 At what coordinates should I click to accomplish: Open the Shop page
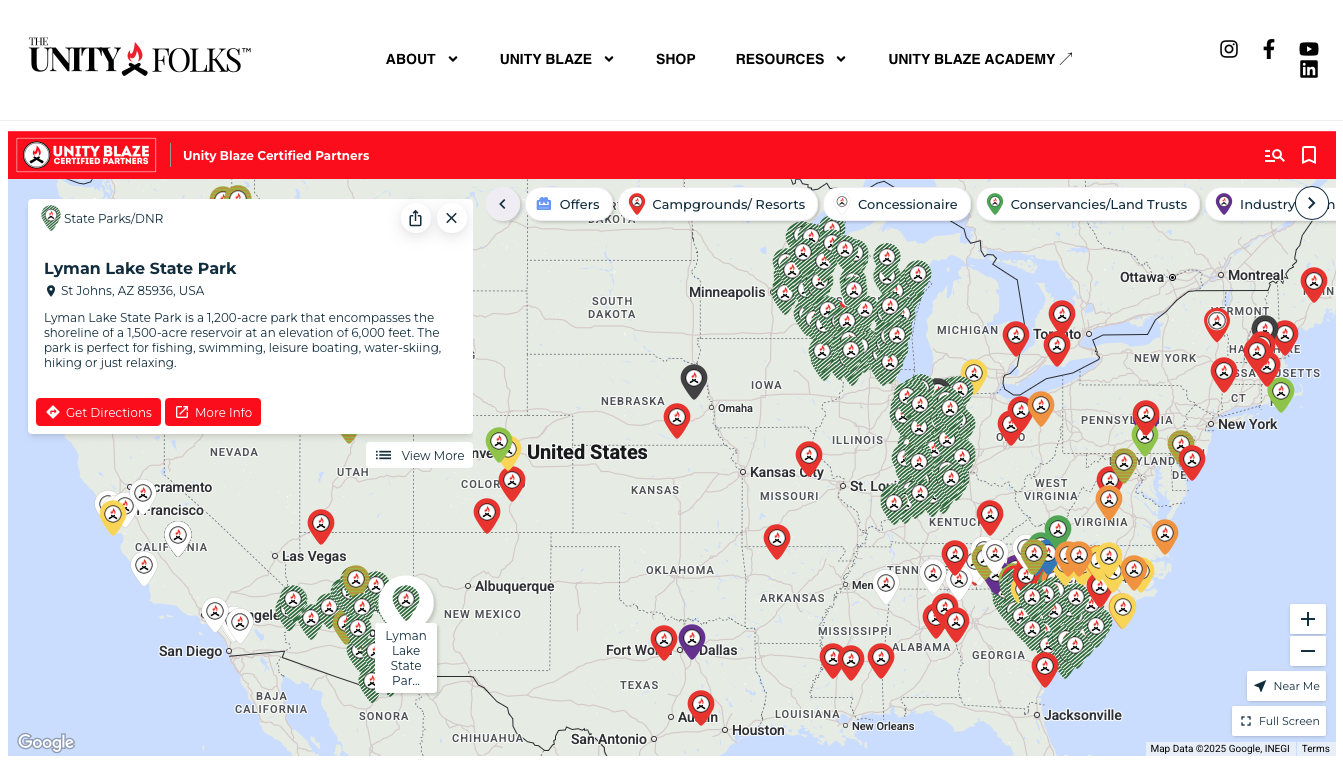coord(676,59)
